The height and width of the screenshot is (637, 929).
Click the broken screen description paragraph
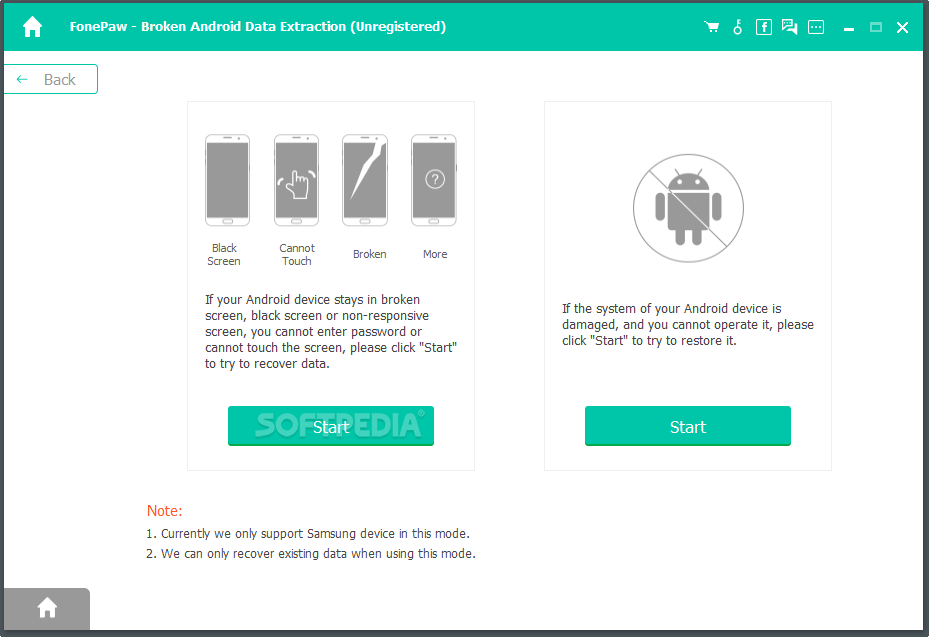331,332
